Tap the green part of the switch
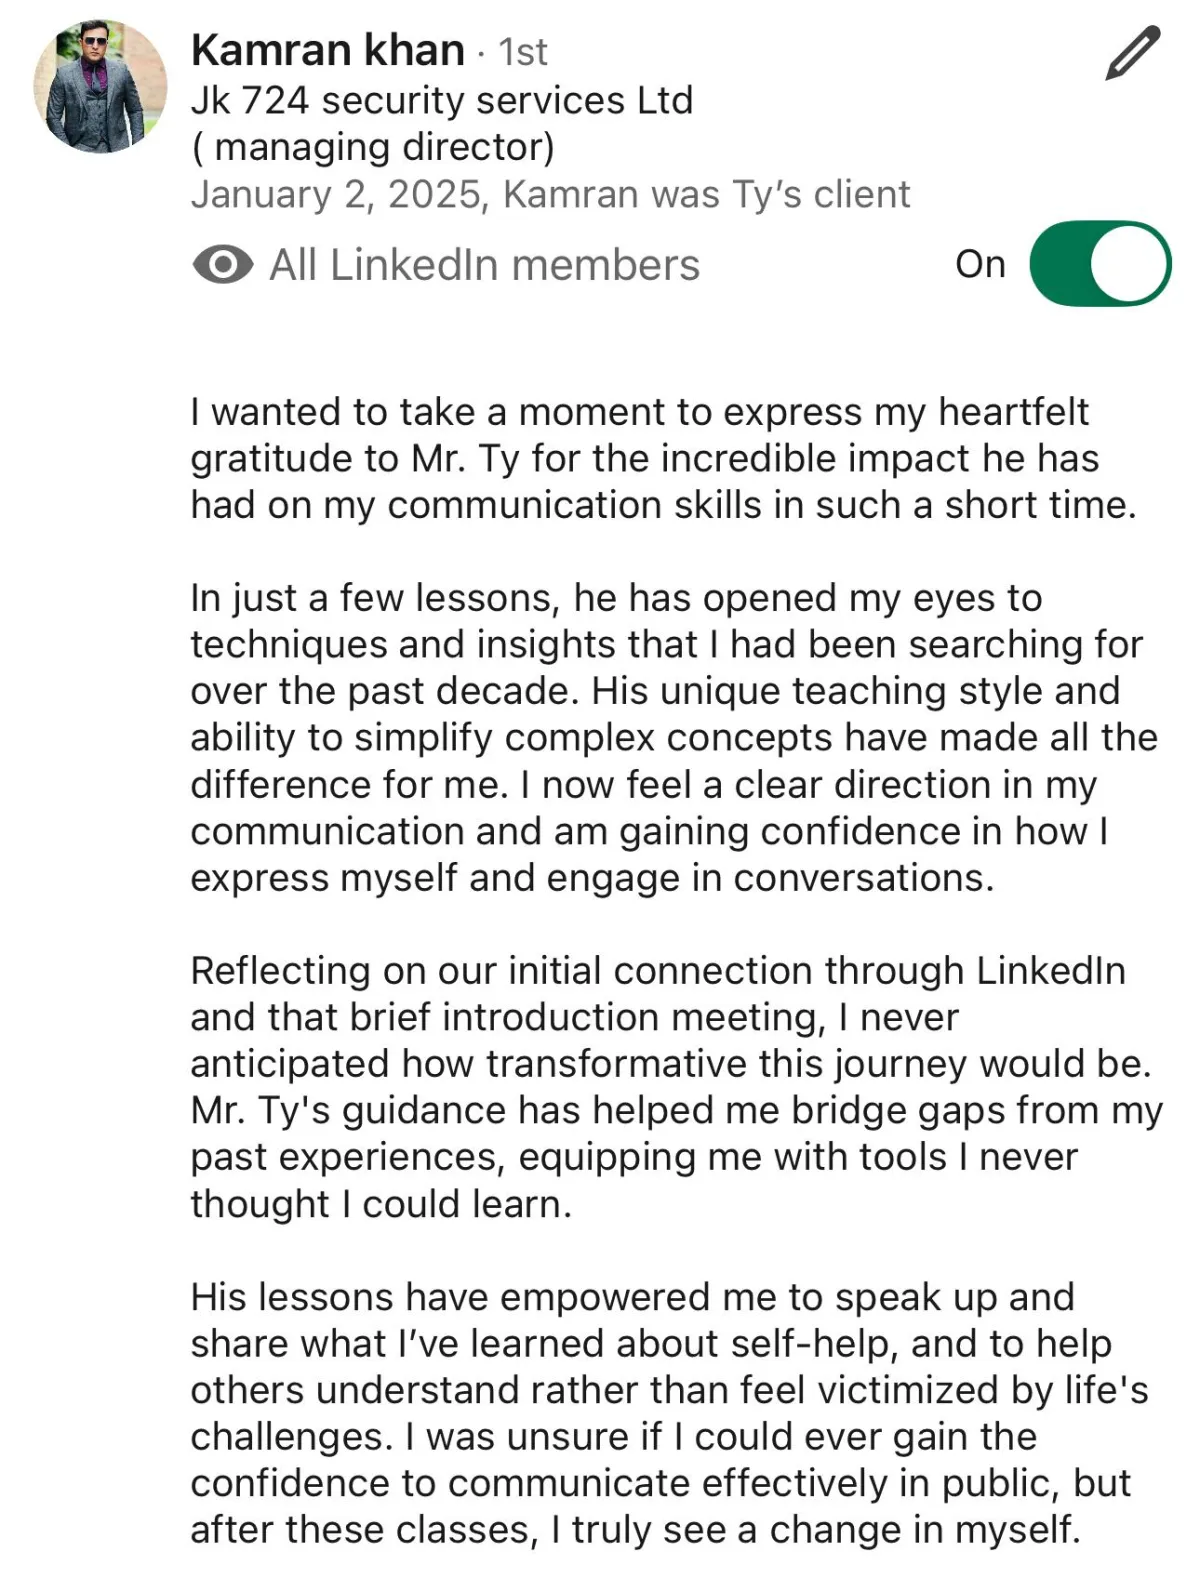1200x1578 pixels. point(1060,264)
